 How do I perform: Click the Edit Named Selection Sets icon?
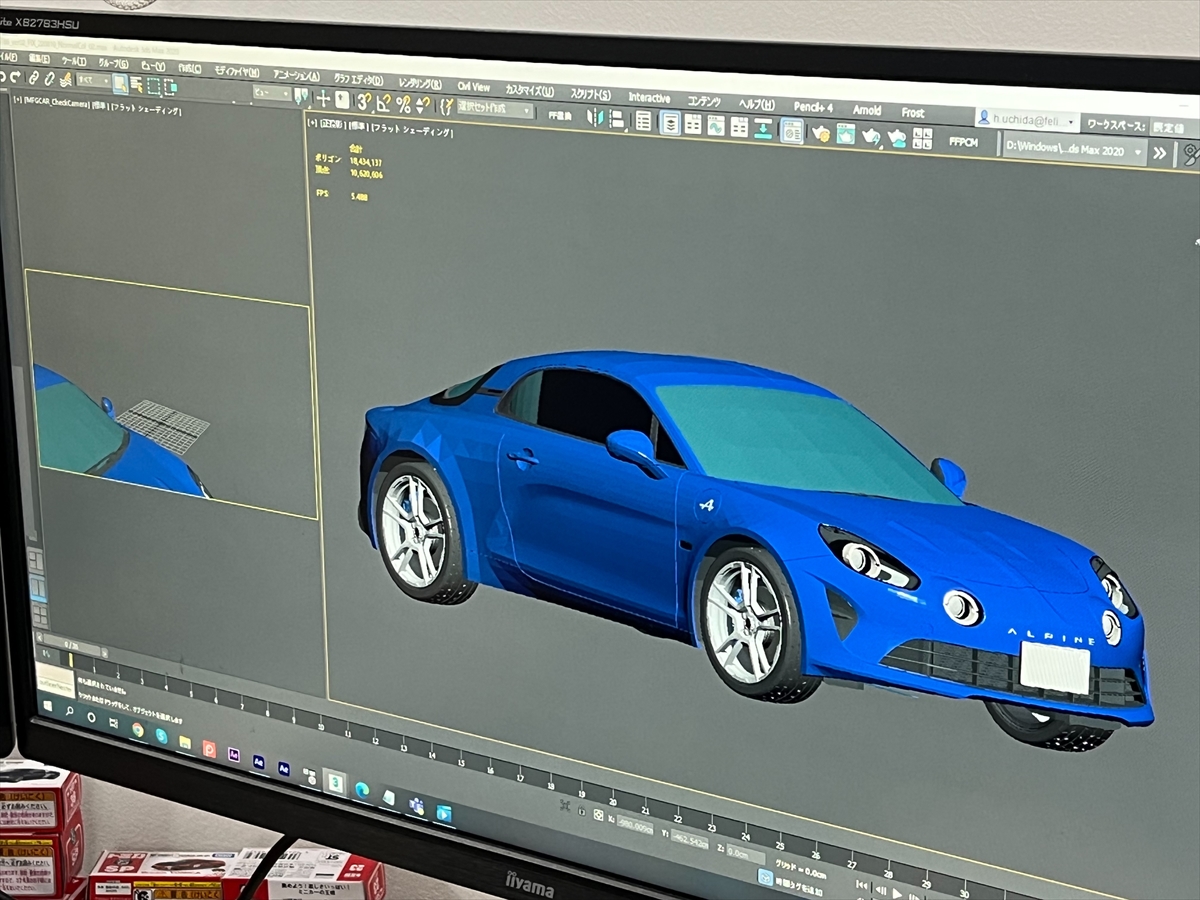click(x=446, y=106)
